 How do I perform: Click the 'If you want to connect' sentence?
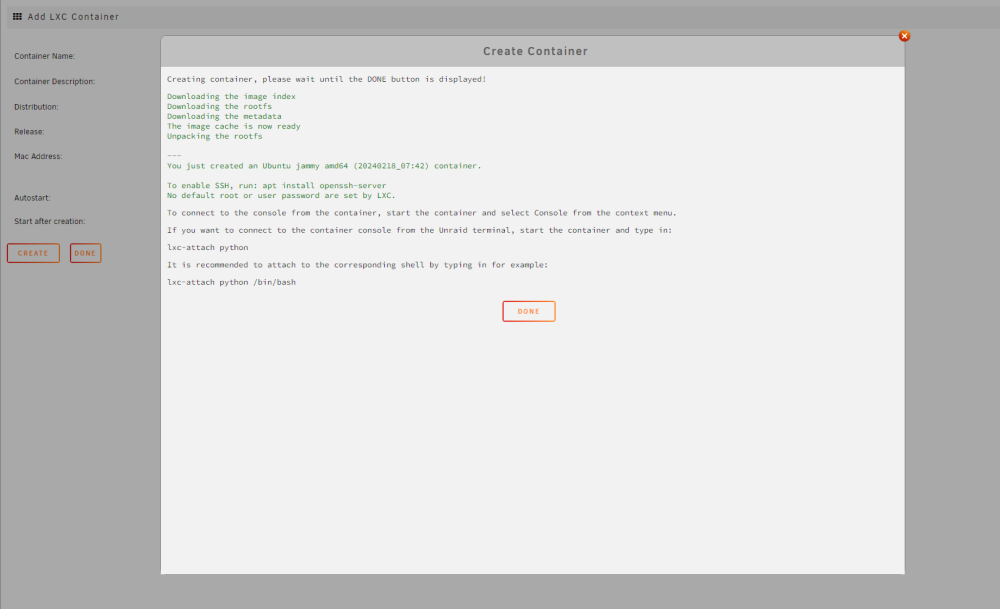[420, 230]
